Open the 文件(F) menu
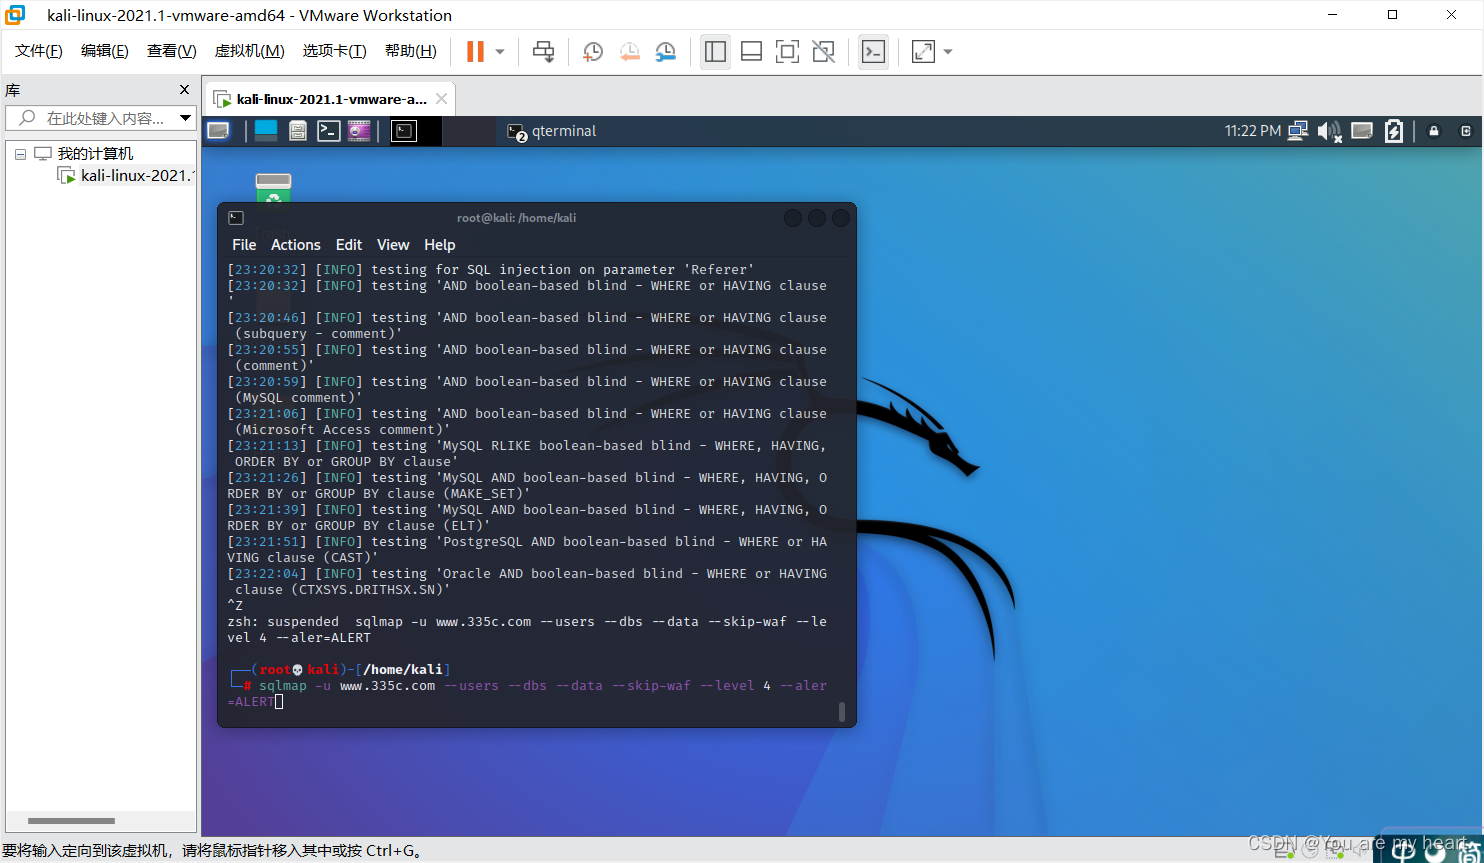 39,51
